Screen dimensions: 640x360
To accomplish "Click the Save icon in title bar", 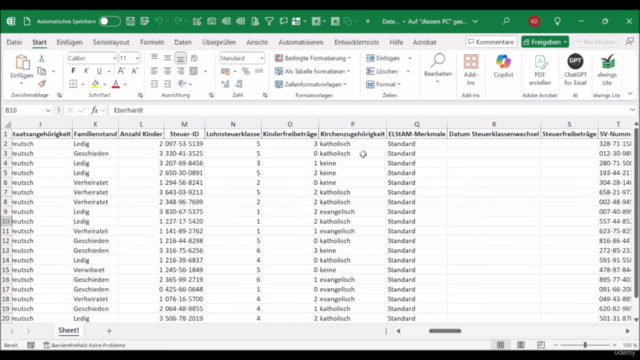I will pyautogui.click(x=130, y=21).
